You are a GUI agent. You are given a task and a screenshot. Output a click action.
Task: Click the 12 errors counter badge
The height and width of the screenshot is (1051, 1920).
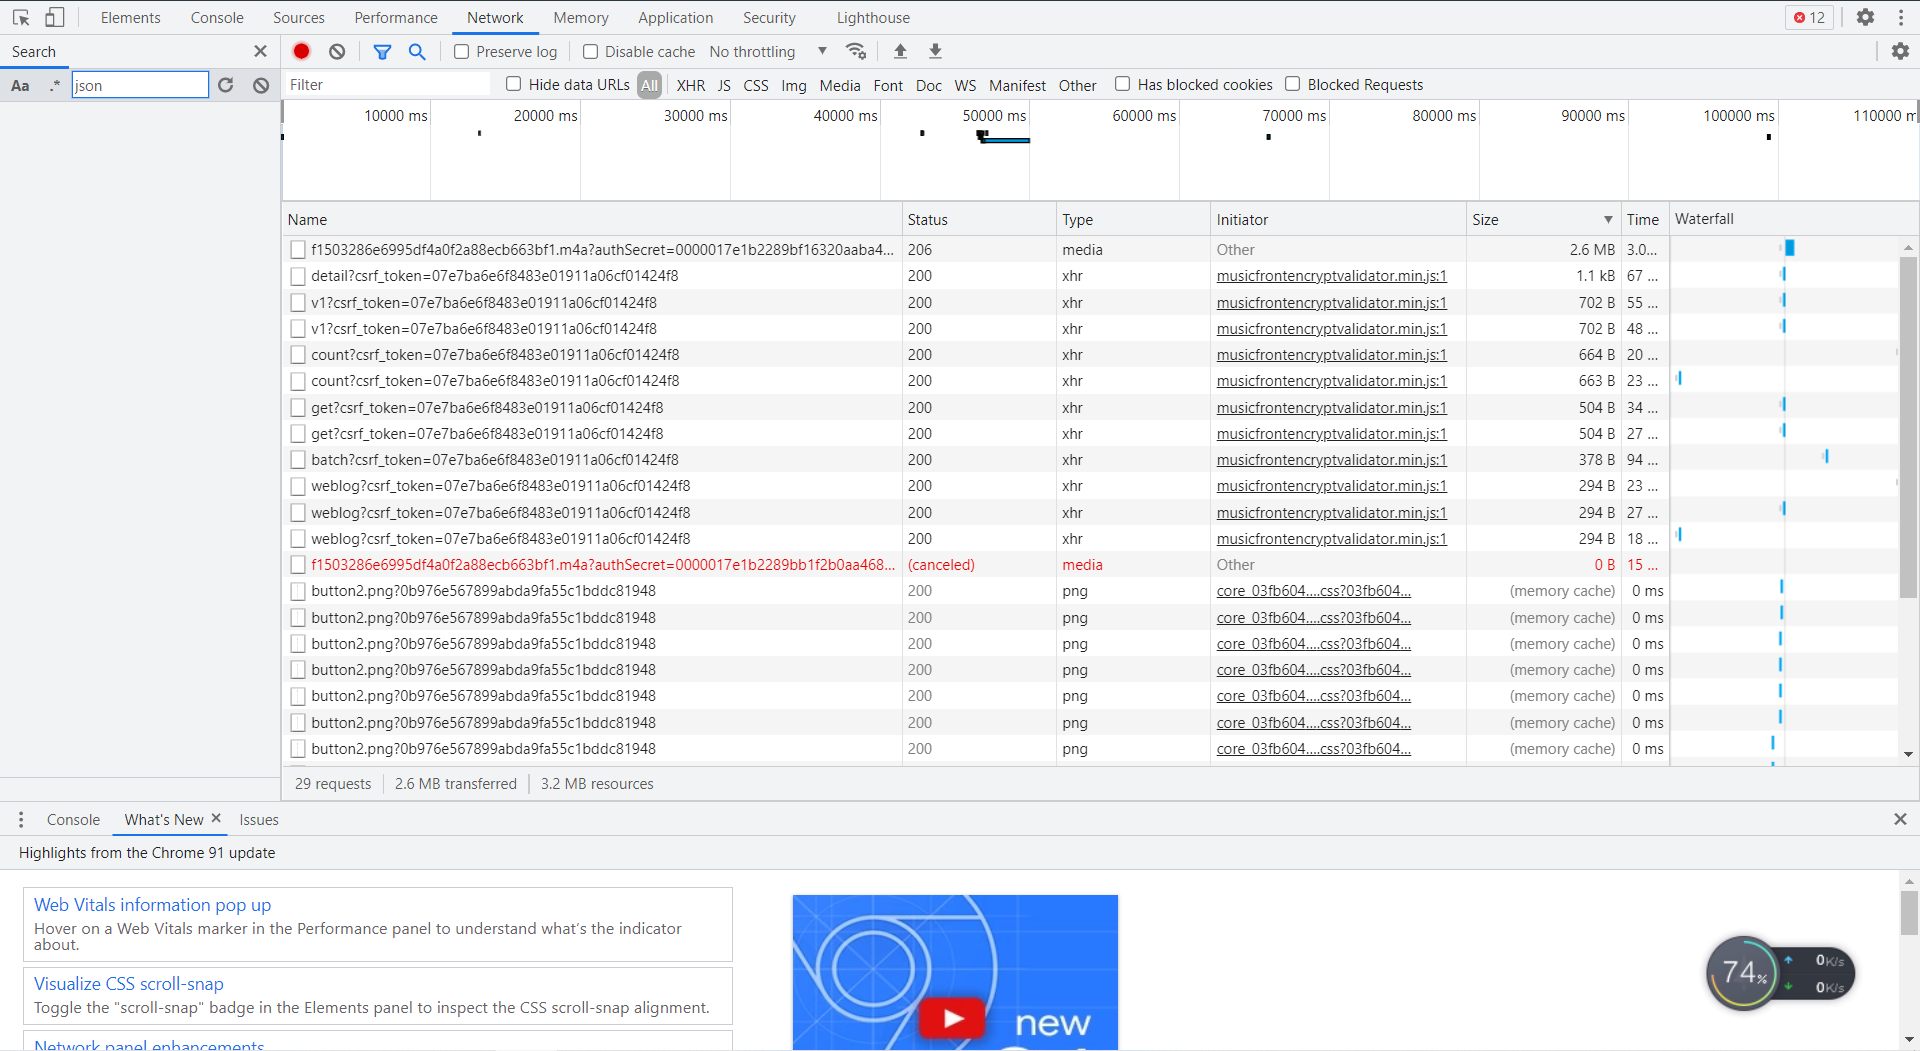tap(1809, 17)
